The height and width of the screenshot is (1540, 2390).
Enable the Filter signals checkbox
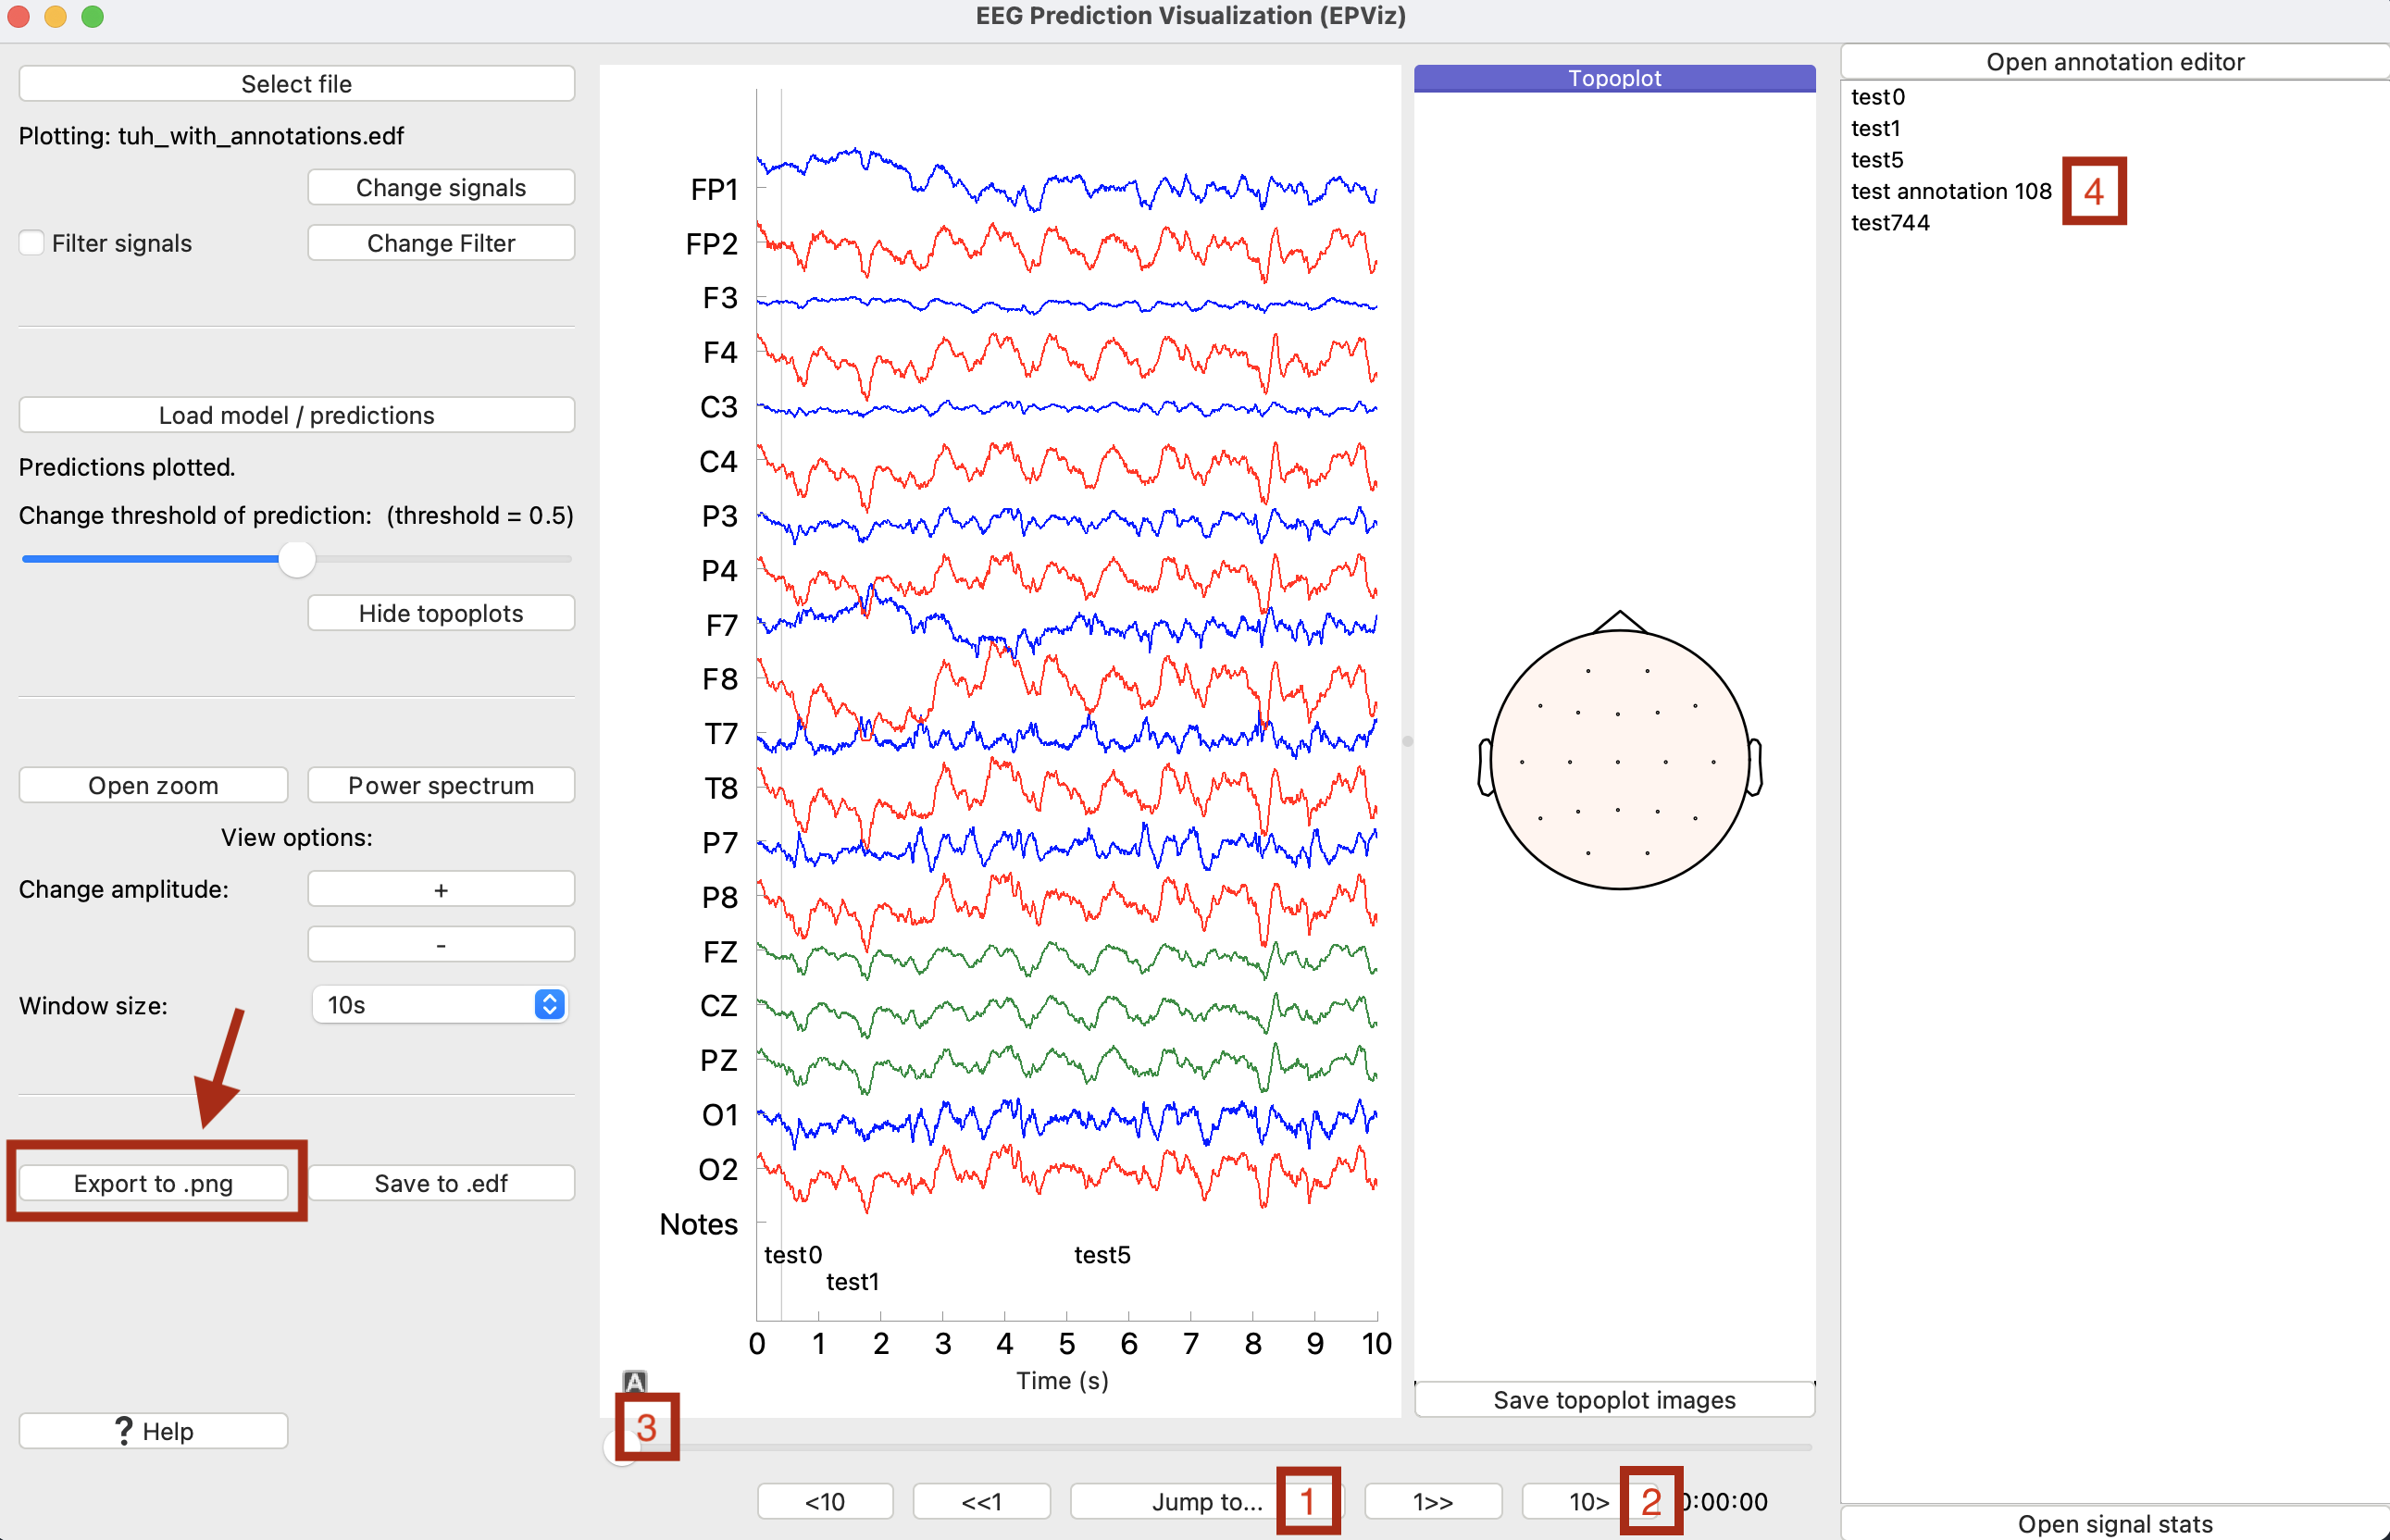coord(32,243)
